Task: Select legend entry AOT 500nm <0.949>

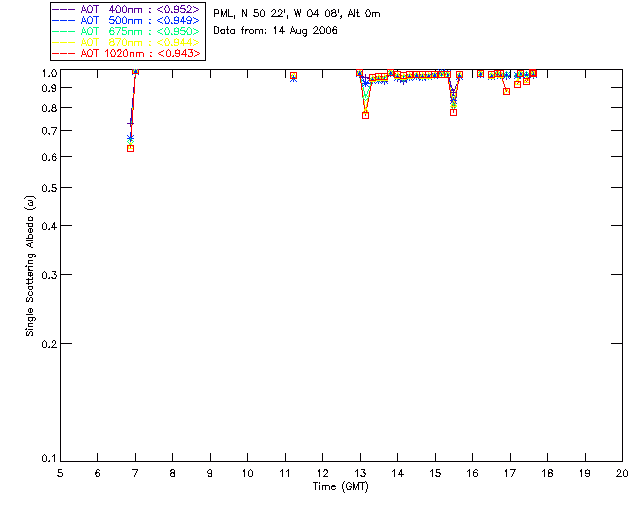Action: (127, 20)
